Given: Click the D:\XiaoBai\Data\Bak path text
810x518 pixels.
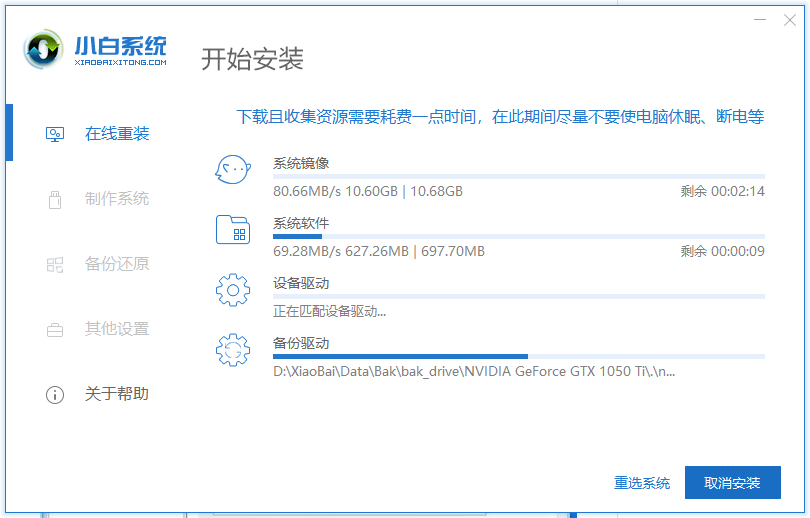Looking at the screenshot, I should [x=474, y=371].
